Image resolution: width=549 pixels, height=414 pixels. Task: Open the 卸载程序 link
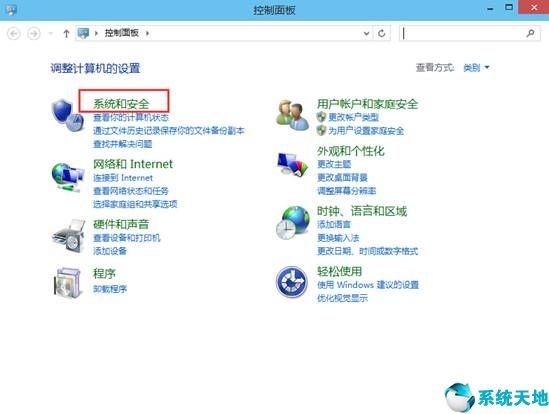110,289
